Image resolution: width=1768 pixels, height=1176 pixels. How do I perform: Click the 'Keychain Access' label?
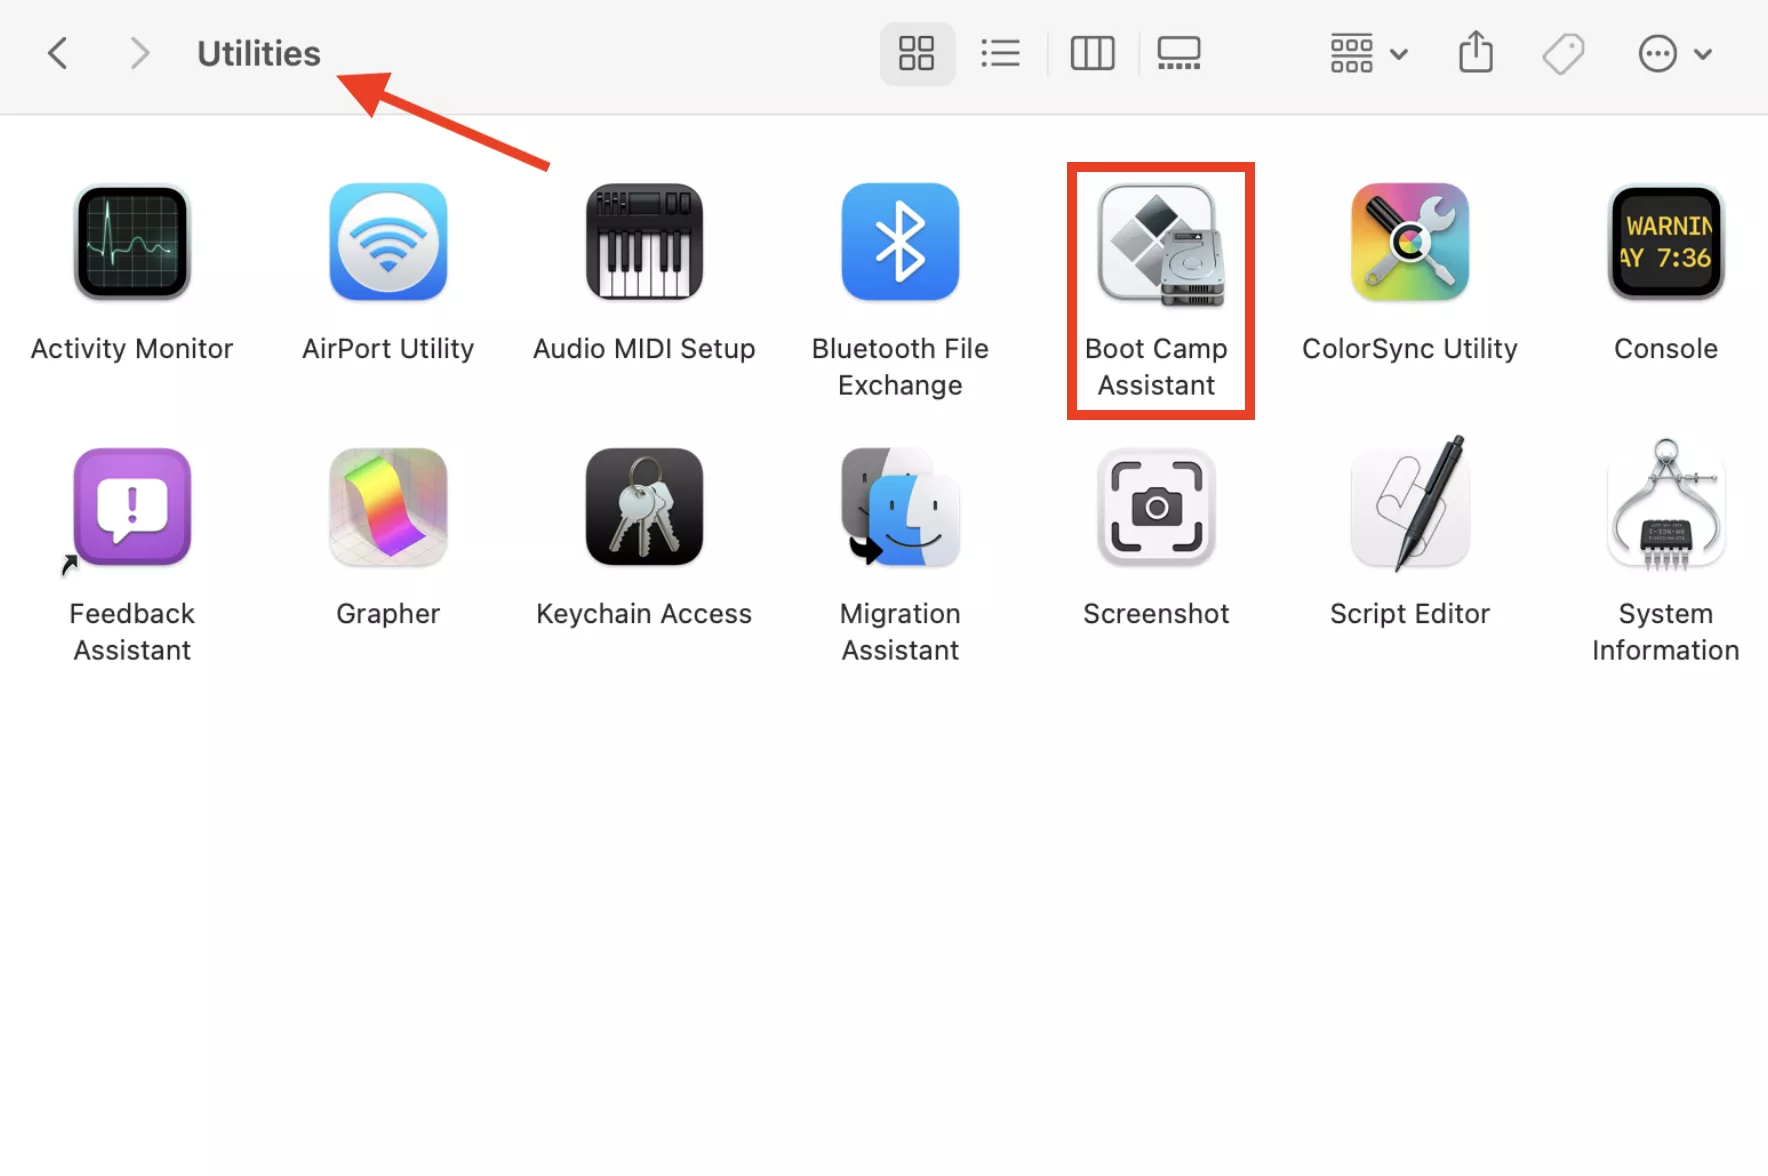[x=644, y=613]
